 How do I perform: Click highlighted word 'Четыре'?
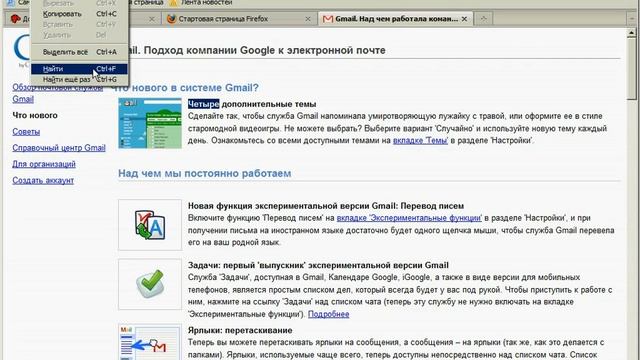pos(203,104)
